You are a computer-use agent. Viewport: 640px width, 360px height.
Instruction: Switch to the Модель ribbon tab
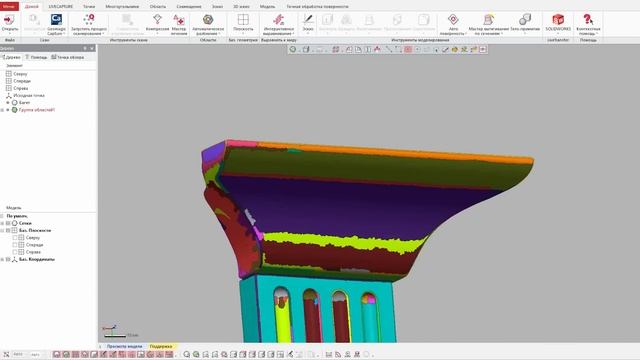pos(267,7)
